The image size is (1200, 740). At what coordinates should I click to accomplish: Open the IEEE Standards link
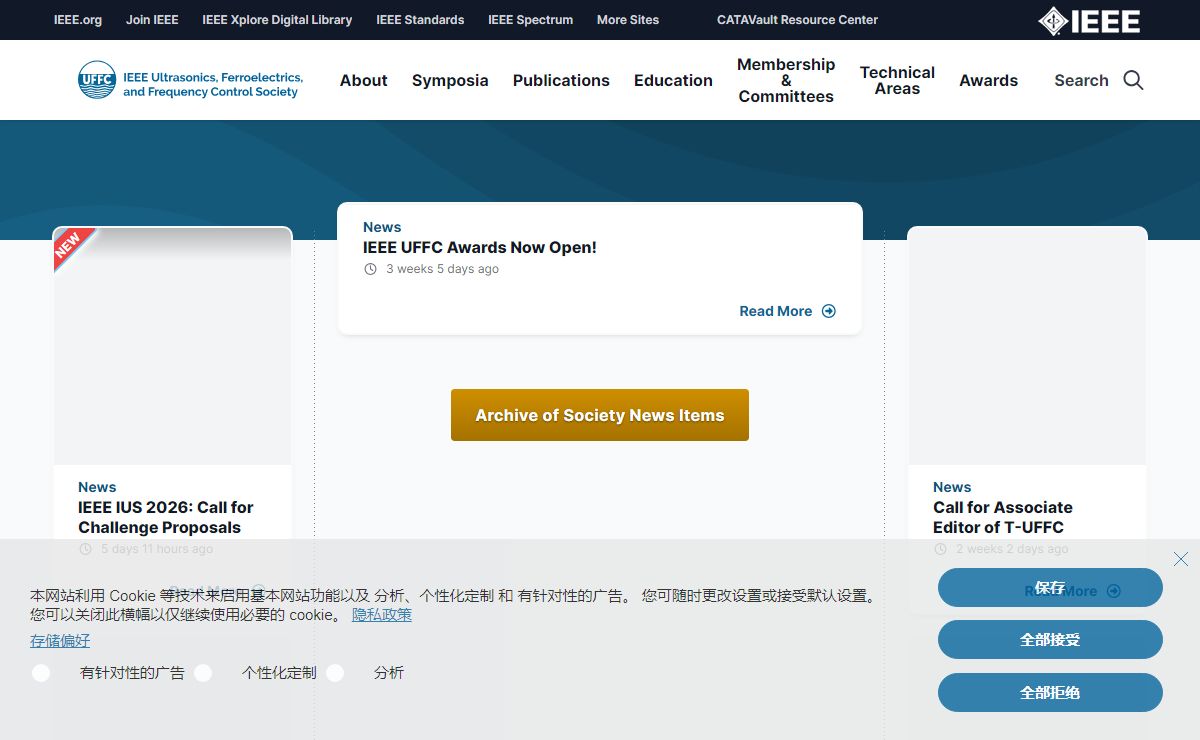(420, 20)
